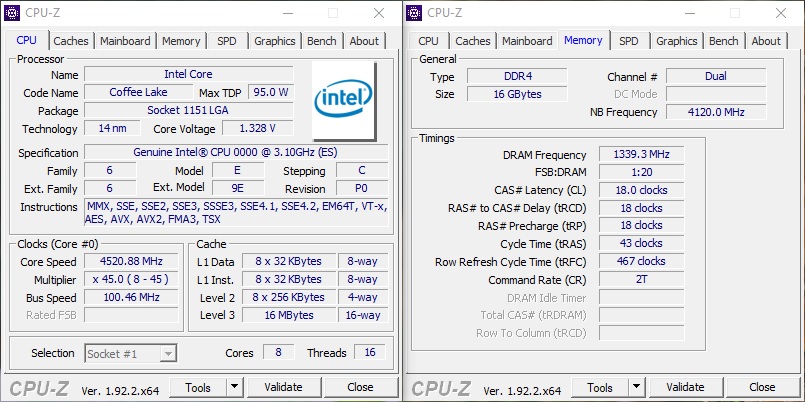The image size is (805, 402).
Task: Select the CPU tab in the left window
Action: (27, 40)
